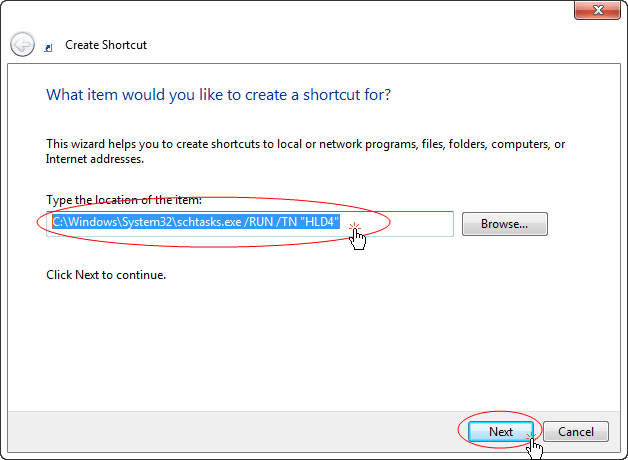Click the blue "What item would you like" heading

218,95
